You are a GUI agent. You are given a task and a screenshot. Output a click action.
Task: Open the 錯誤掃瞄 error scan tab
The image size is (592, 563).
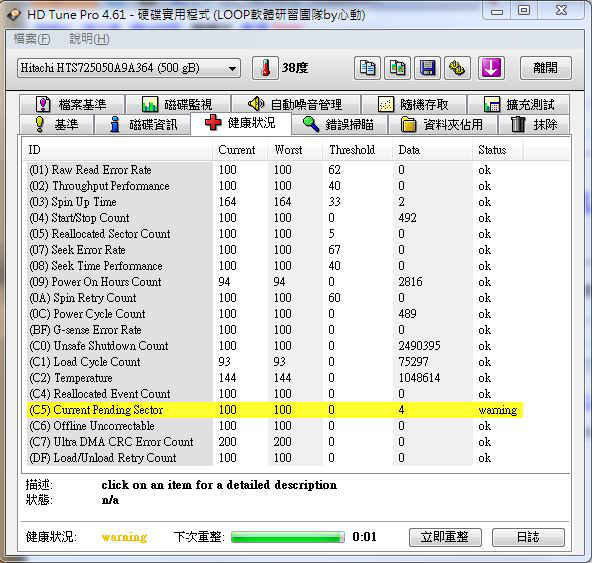pyautogui.click(x=339, y=124)
